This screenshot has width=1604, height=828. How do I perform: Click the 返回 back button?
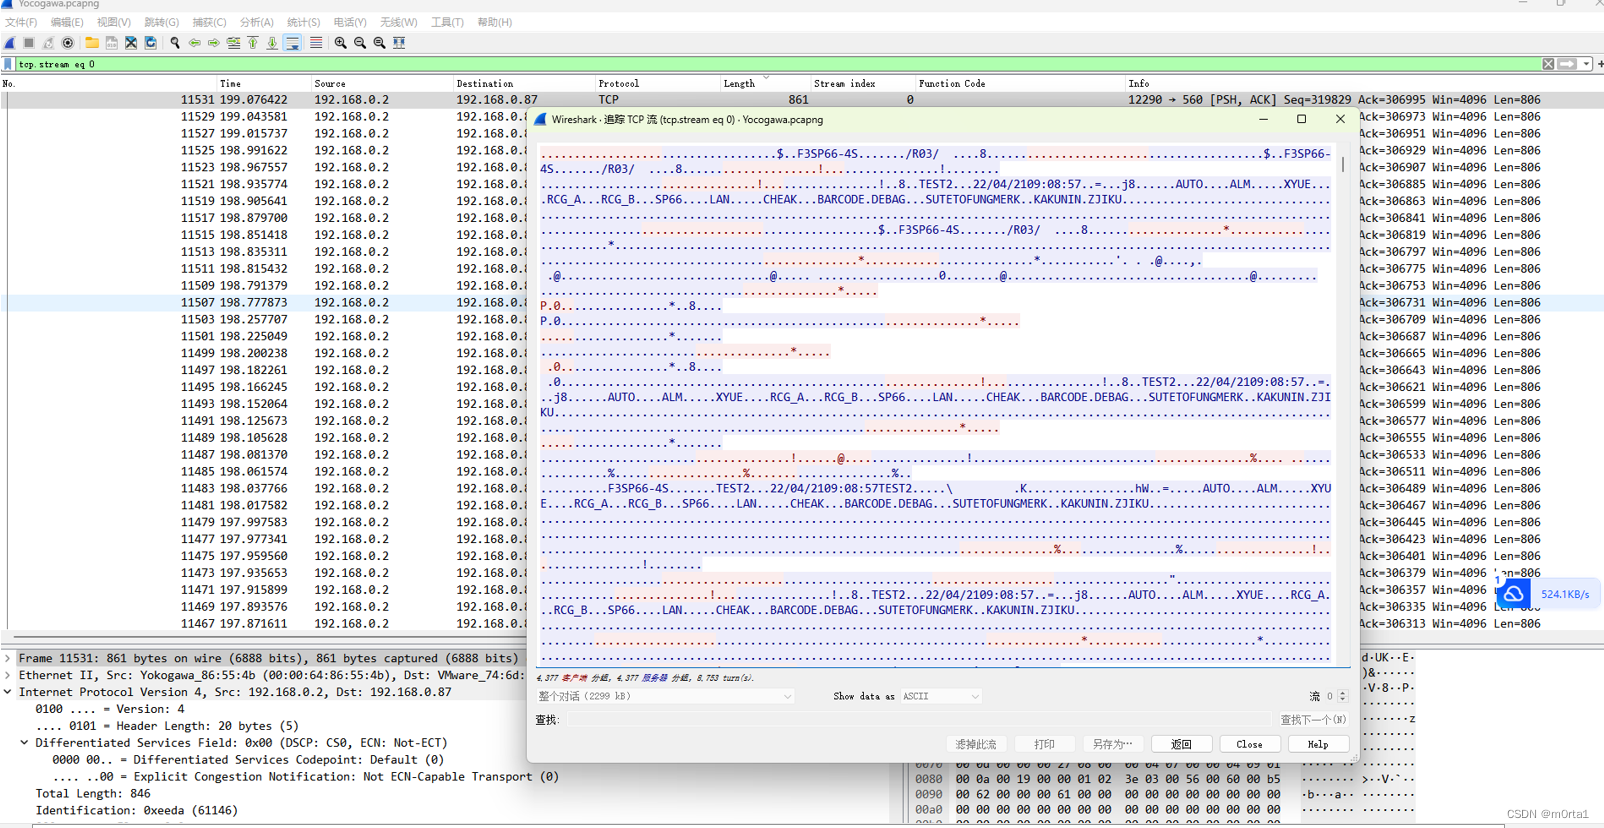tap(1181, 744)
